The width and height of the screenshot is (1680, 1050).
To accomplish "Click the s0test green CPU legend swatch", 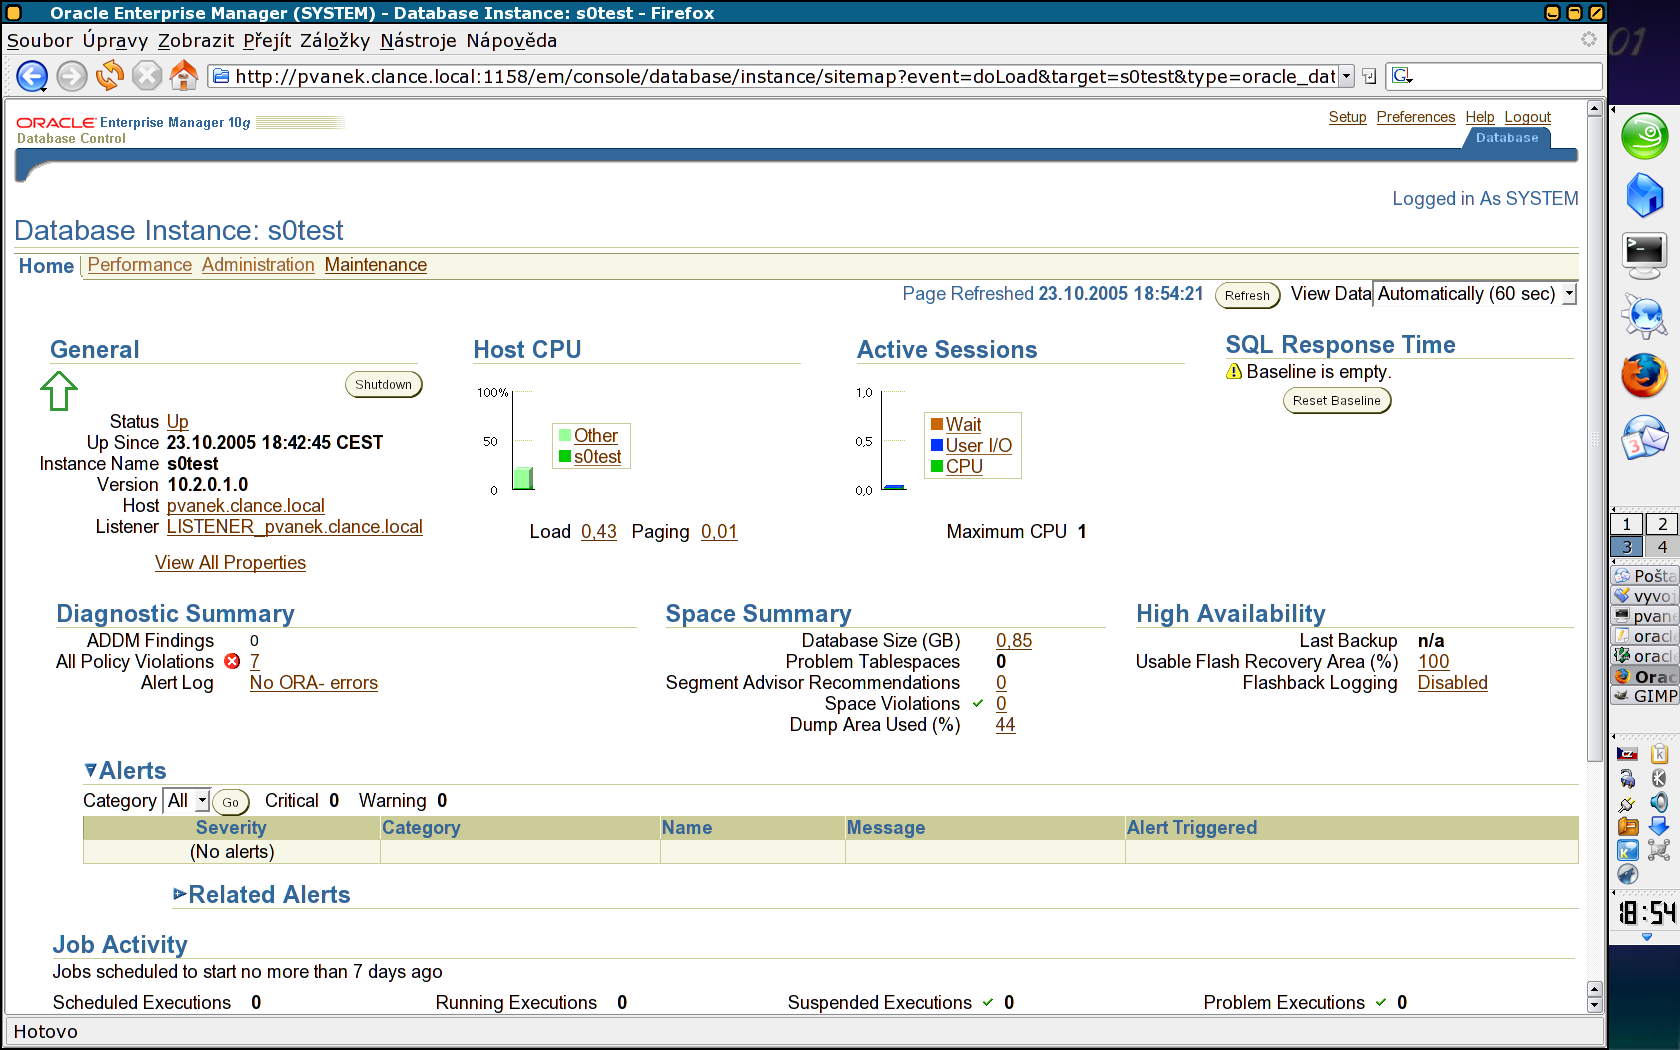I will 565,456.
